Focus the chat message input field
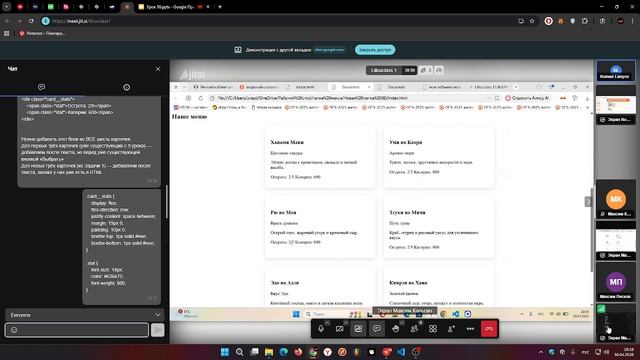This screenshot has height=360, width=640. [x=77, y=330]
